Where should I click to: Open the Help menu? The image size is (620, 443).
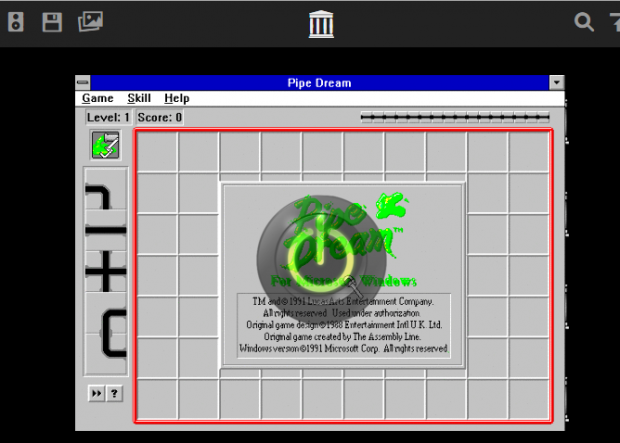(x=177, y=99)
